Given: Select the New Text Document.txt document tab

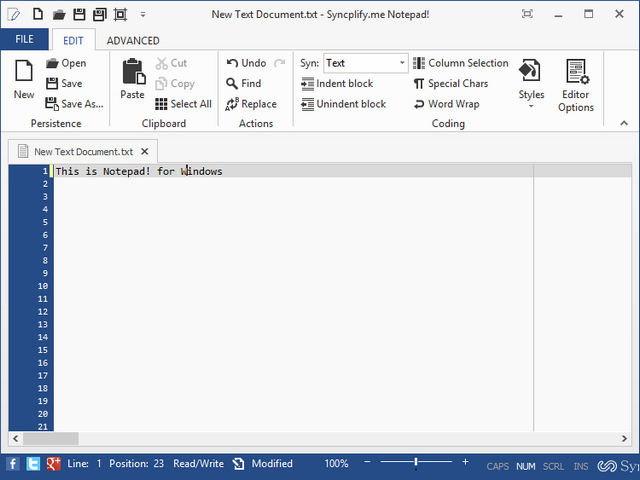Looking at the screenshot, I should pos(84,152).
